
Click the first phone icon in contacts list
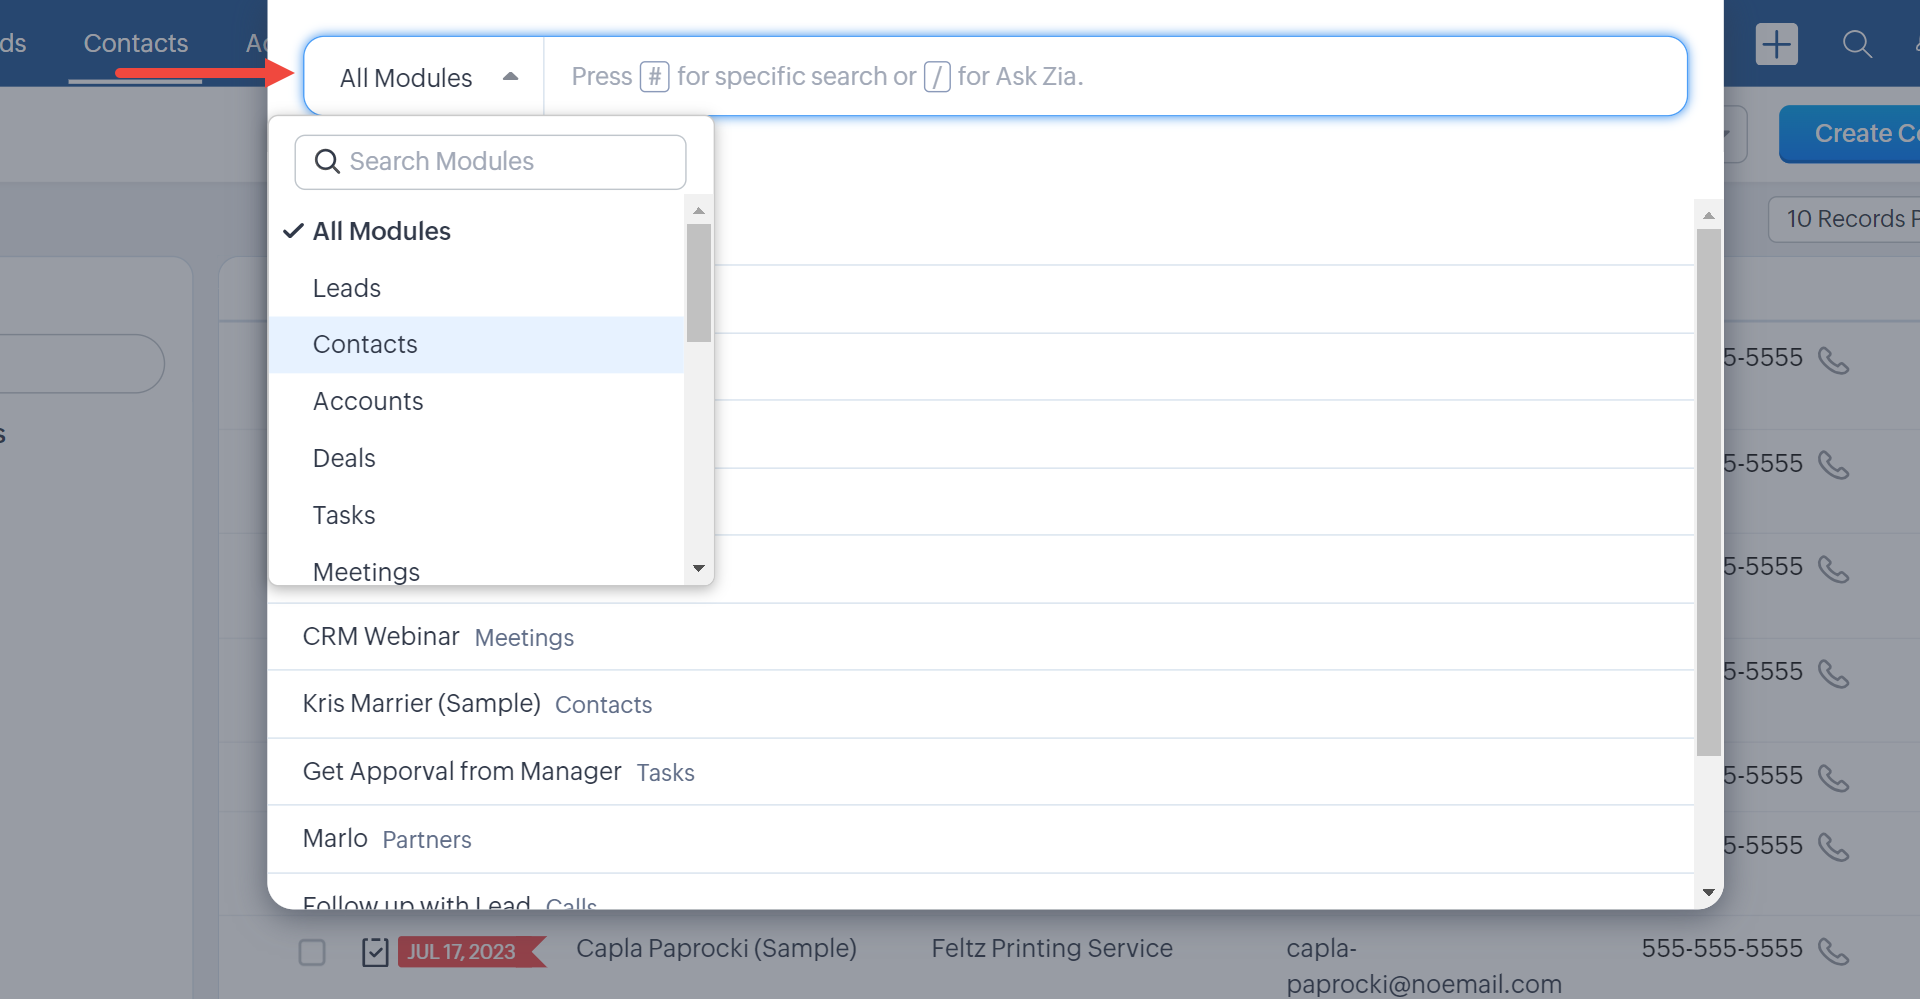(1833, 360)
